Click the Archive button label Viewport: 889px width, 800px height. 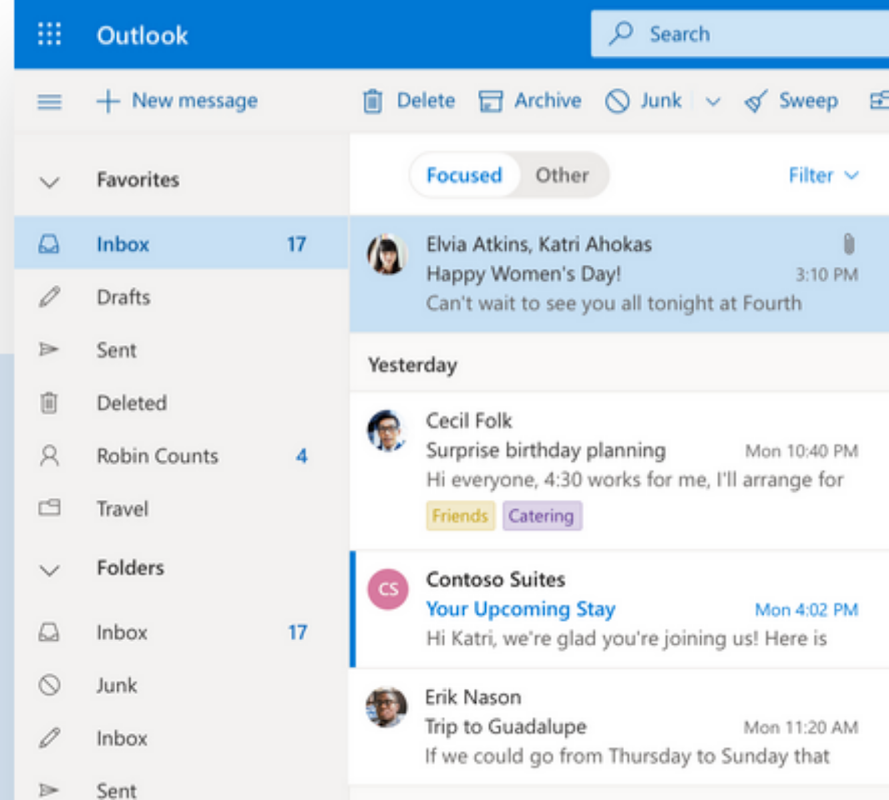(x=548, y=101)
